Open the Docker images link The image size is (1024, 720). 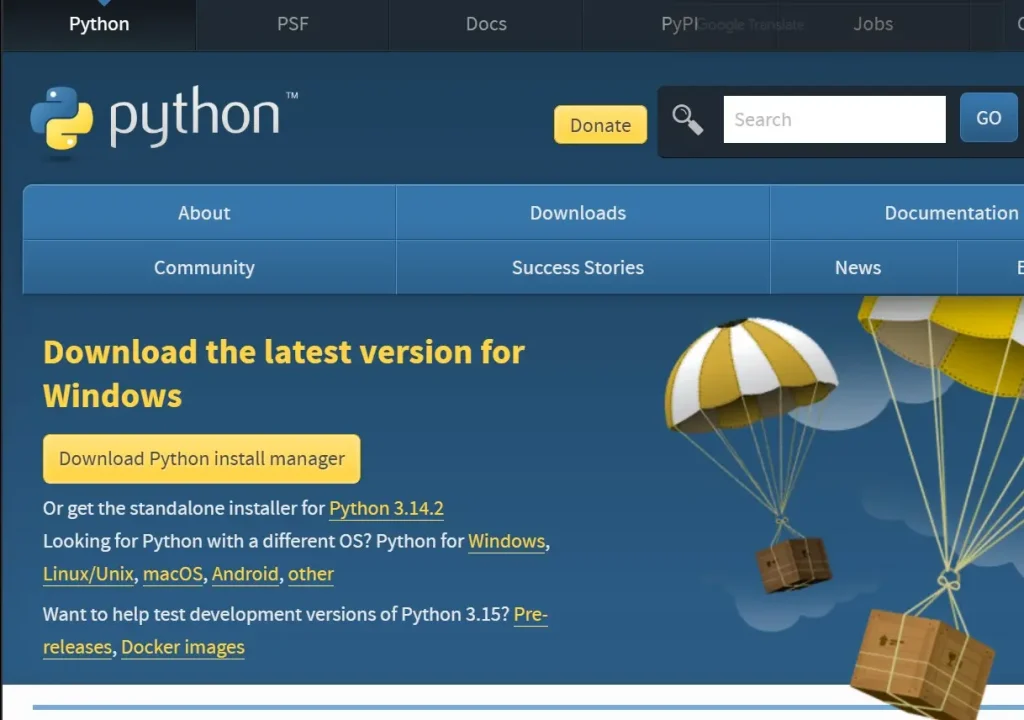[x=183, y=647]
